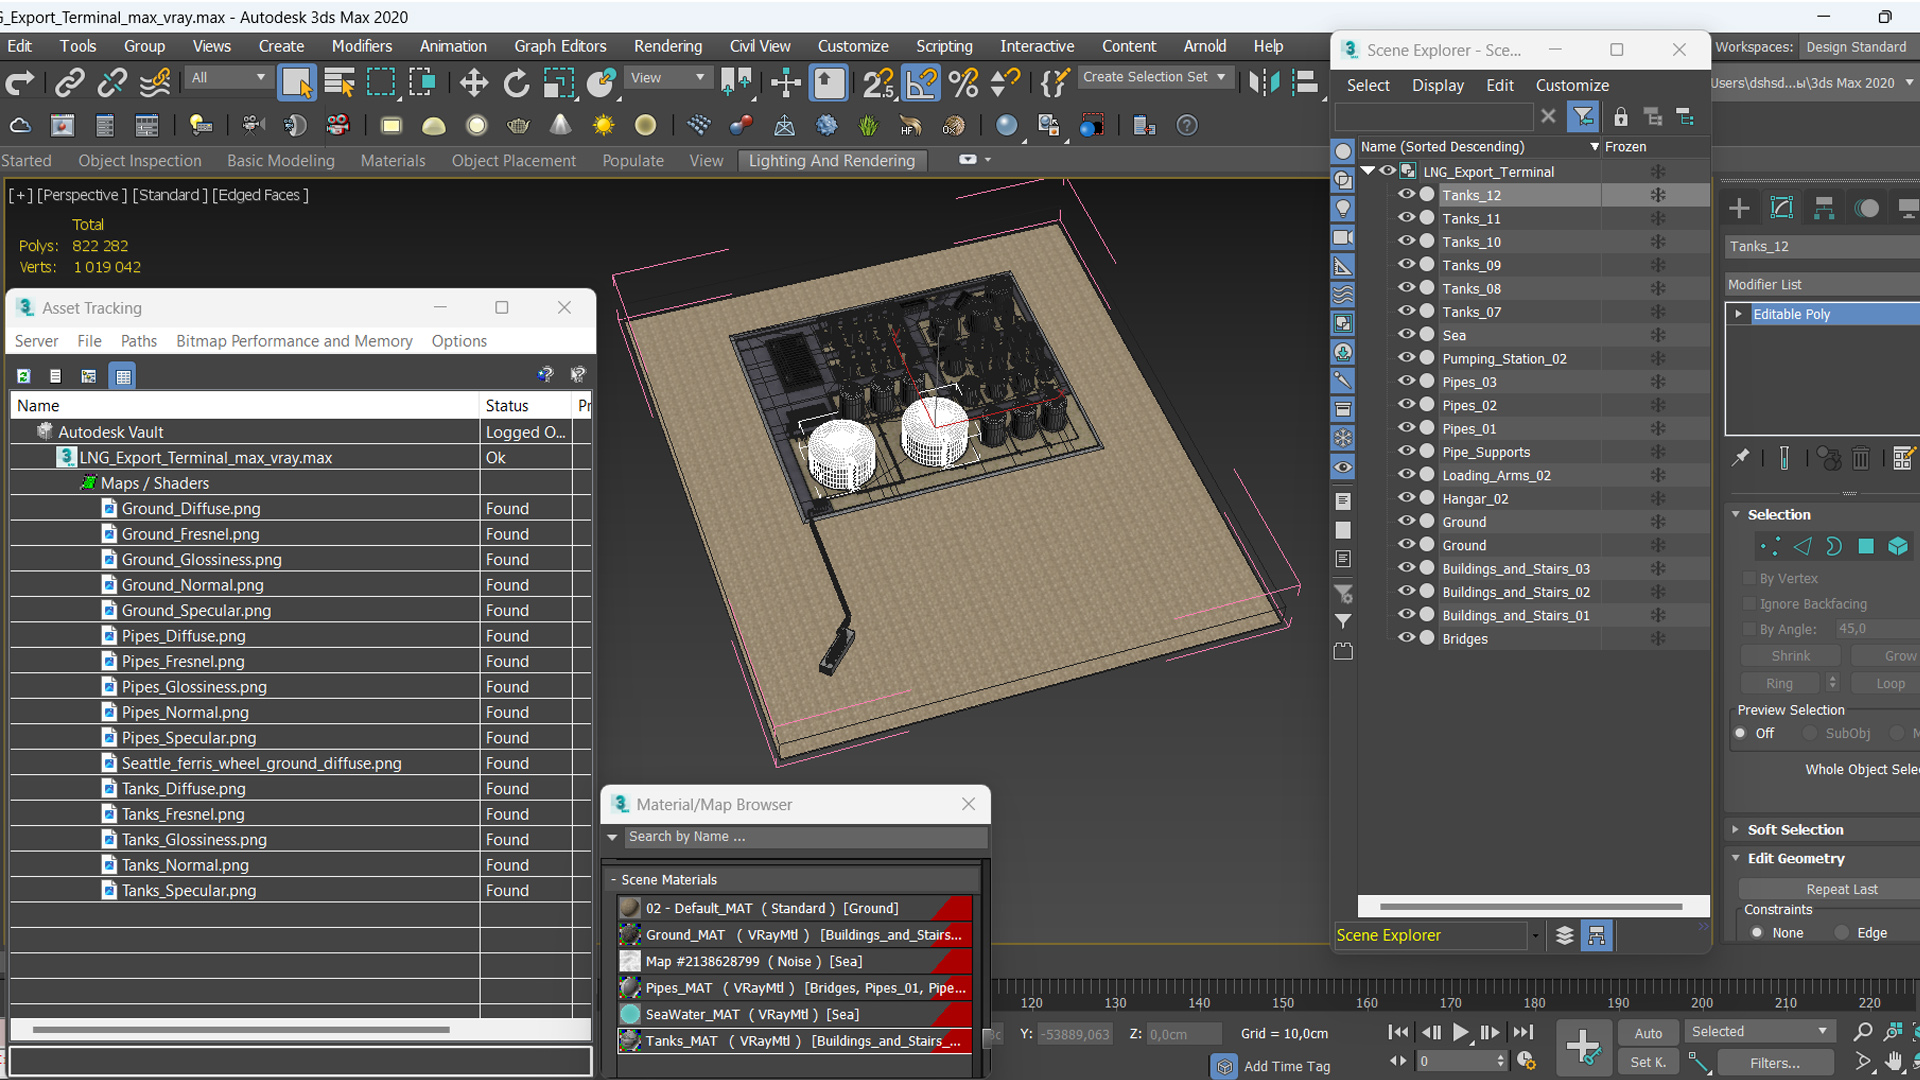This screenshot has width=1920, height=1080.
Task: Click the teapot render icon
Action: 518,126
